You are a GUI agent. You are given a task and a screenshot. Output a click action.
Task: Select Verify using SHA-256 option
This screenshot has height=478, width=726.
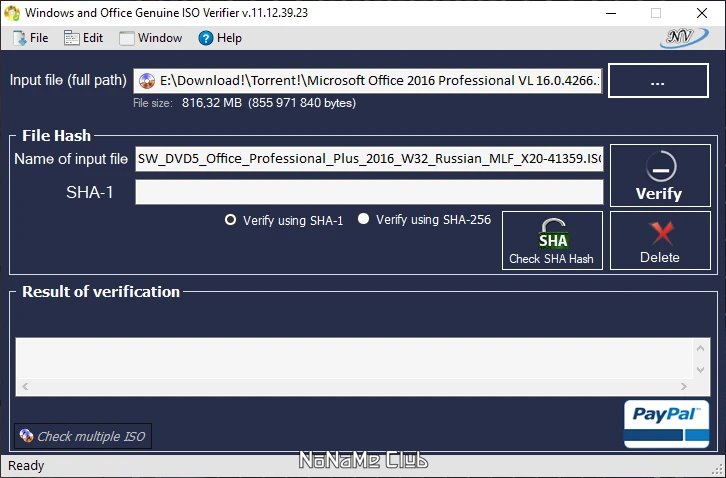(424, 219)
